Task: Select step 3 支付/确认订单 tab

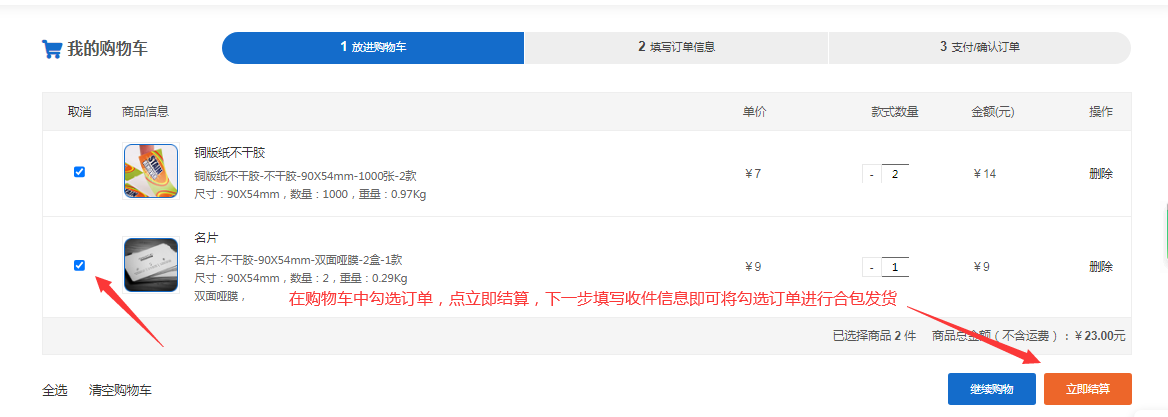Action: coord(979,47)
